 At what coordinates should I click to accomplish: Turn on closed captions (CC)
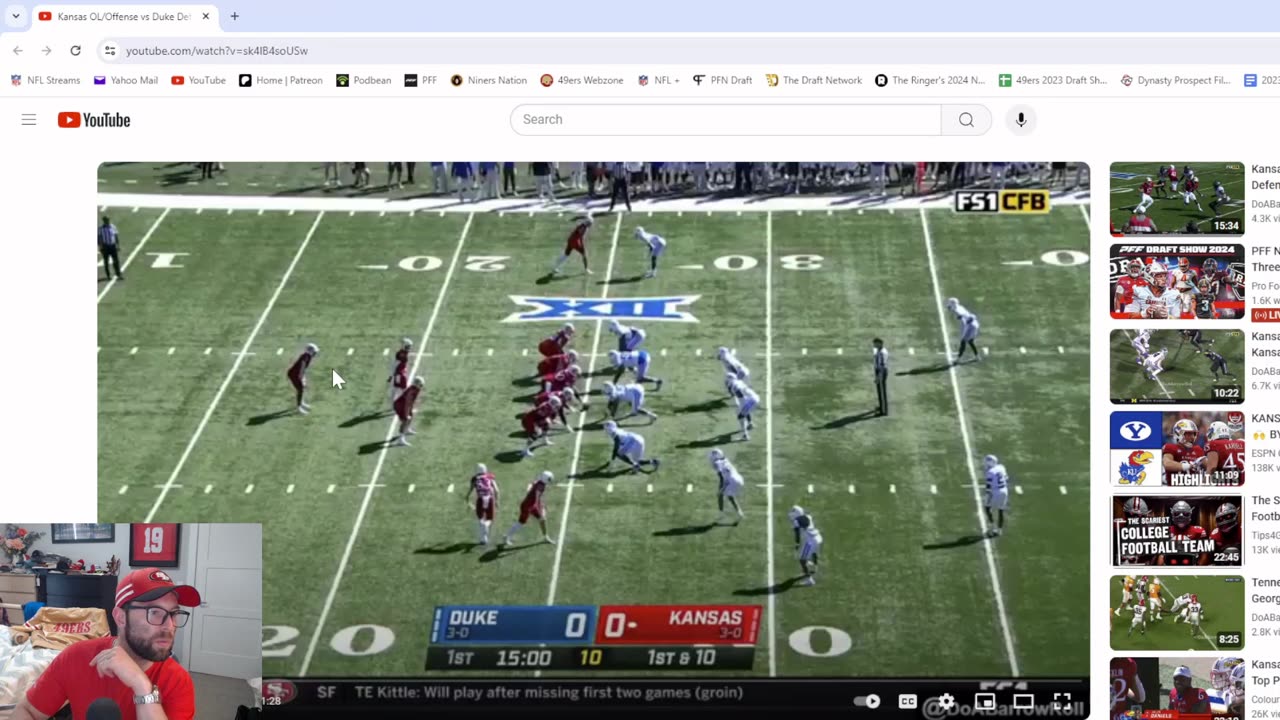point(907,701)
